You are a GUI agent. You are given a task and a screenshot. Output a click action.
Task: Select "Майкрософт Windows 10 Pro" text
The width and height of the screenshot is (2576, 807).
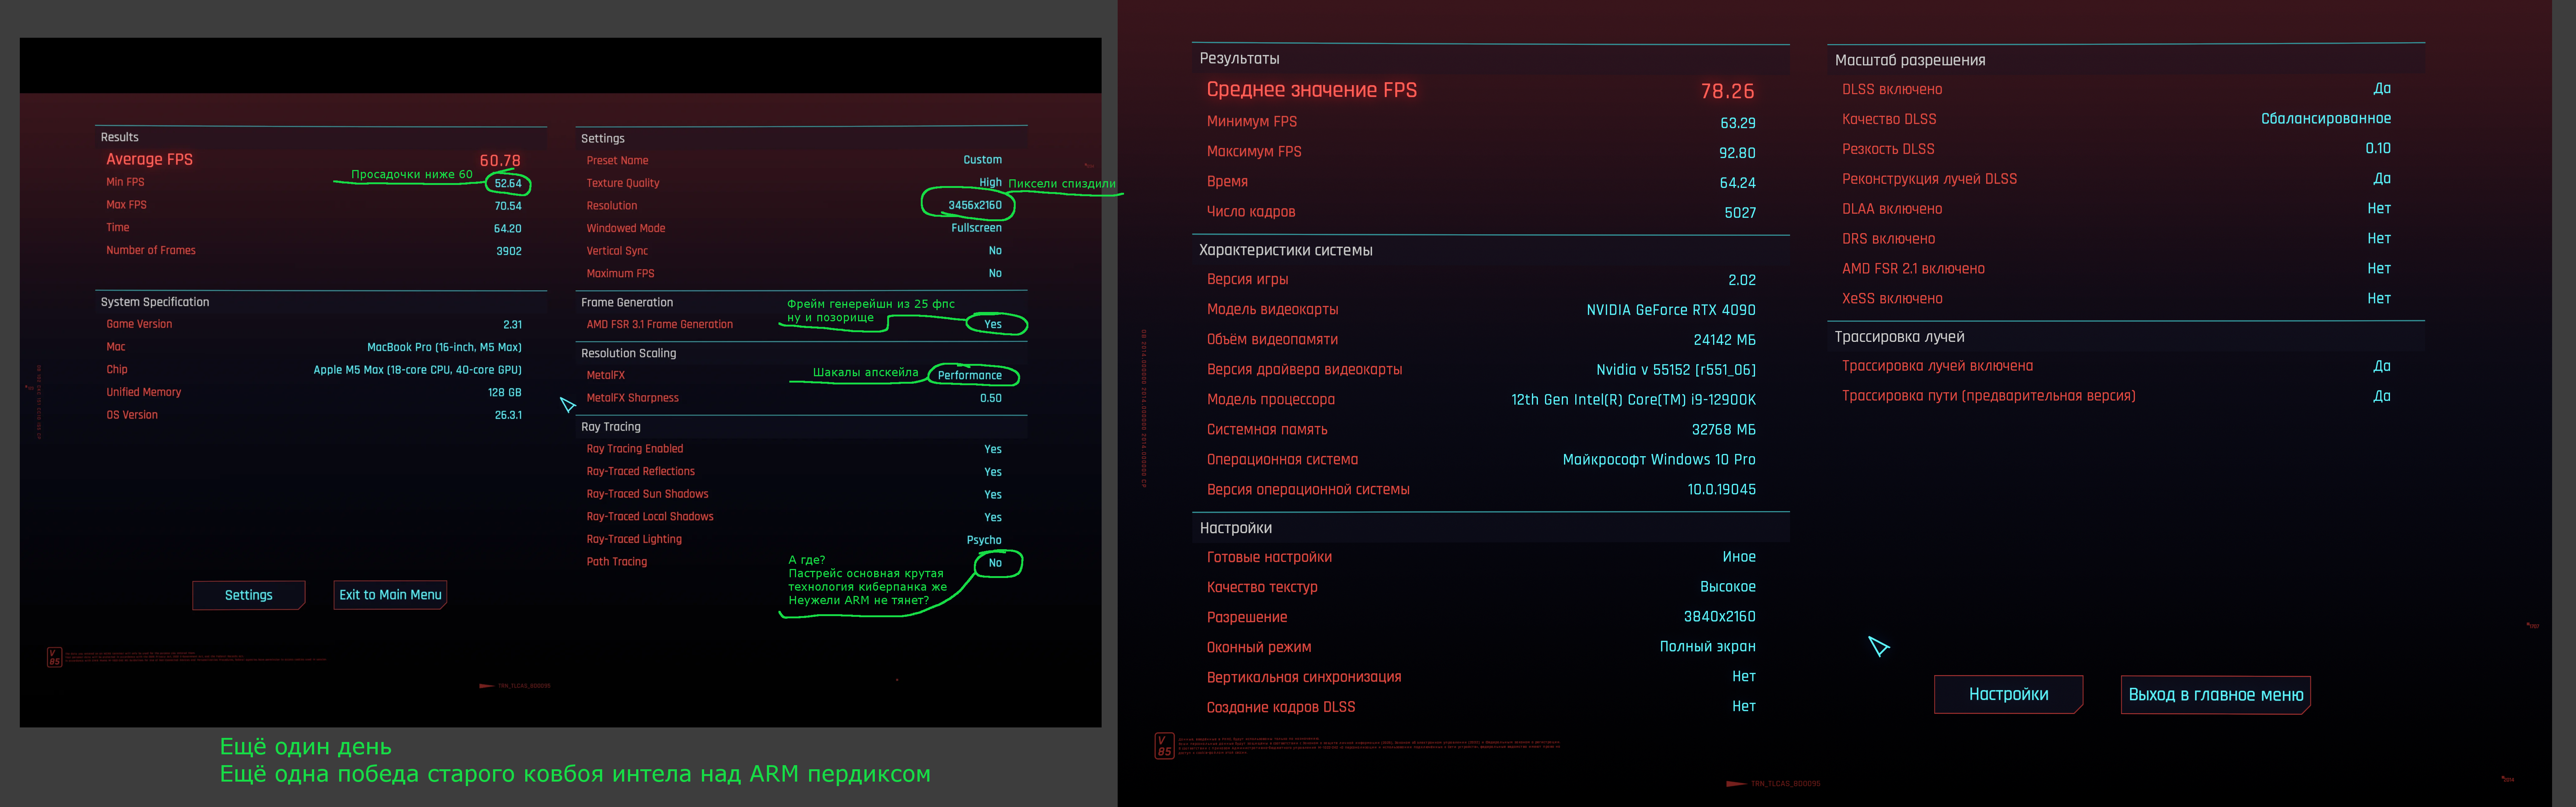[x=1659, y=460]
